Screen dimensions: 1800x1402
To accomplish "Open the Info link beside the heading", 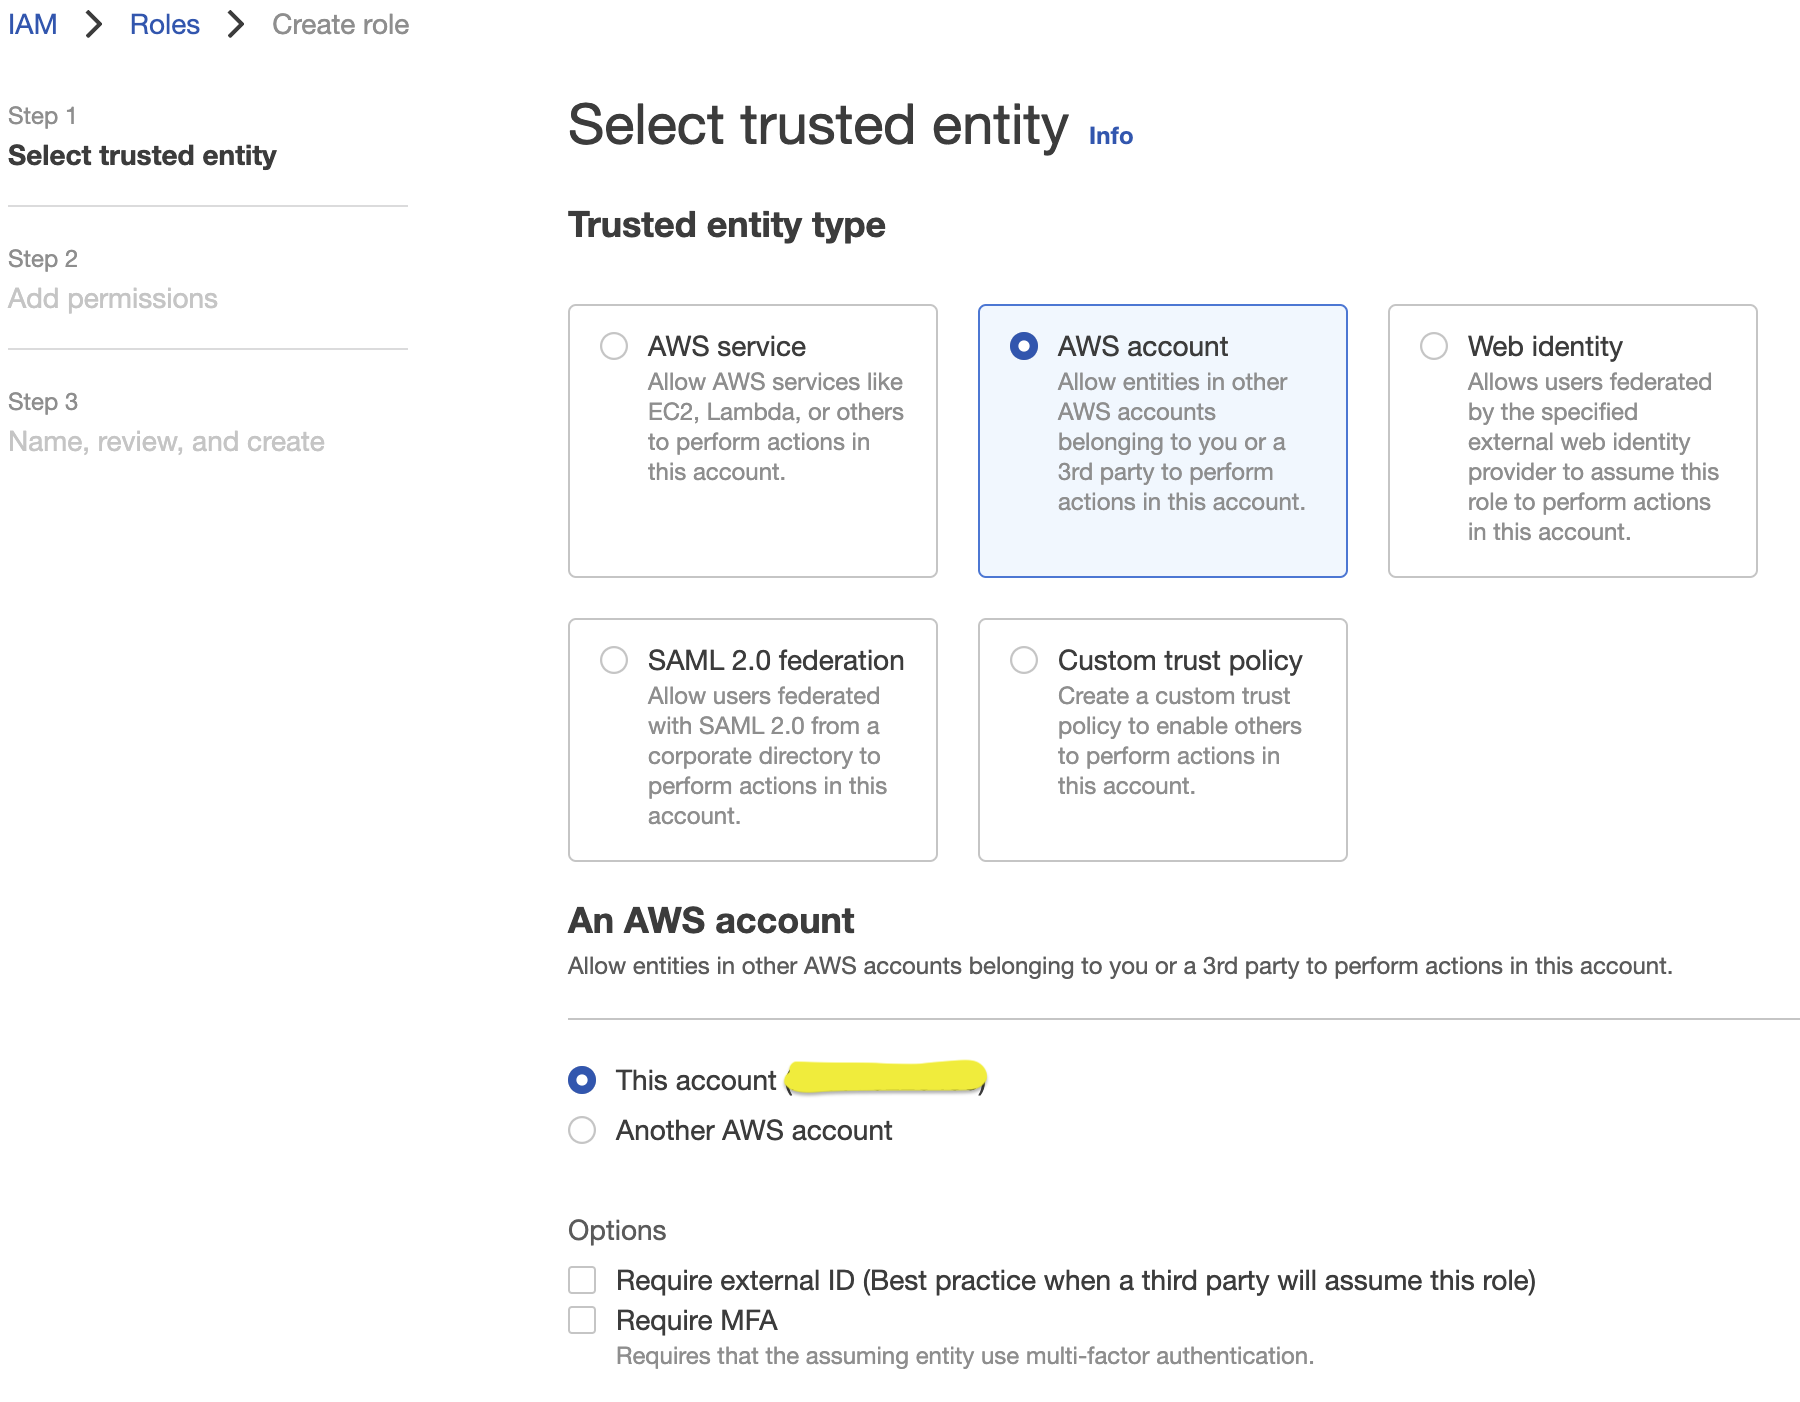I will tap(1110, 136).
